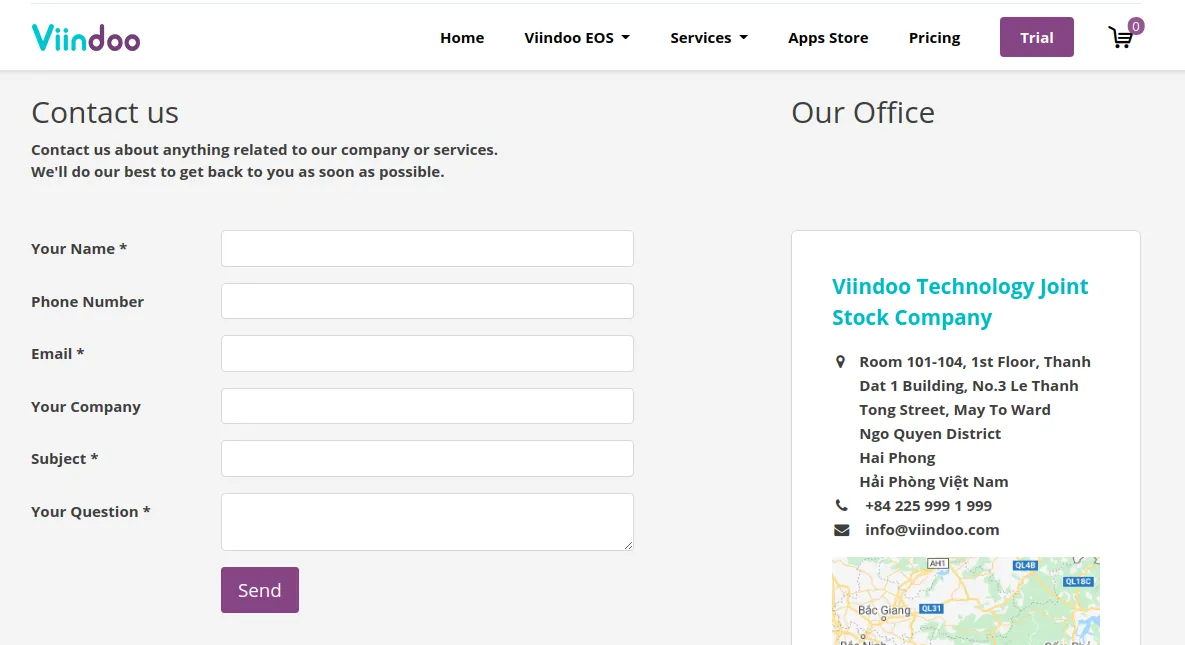Click the Contact us heading
Viewport: 1185px width, 645px height.
click(105, 113)
